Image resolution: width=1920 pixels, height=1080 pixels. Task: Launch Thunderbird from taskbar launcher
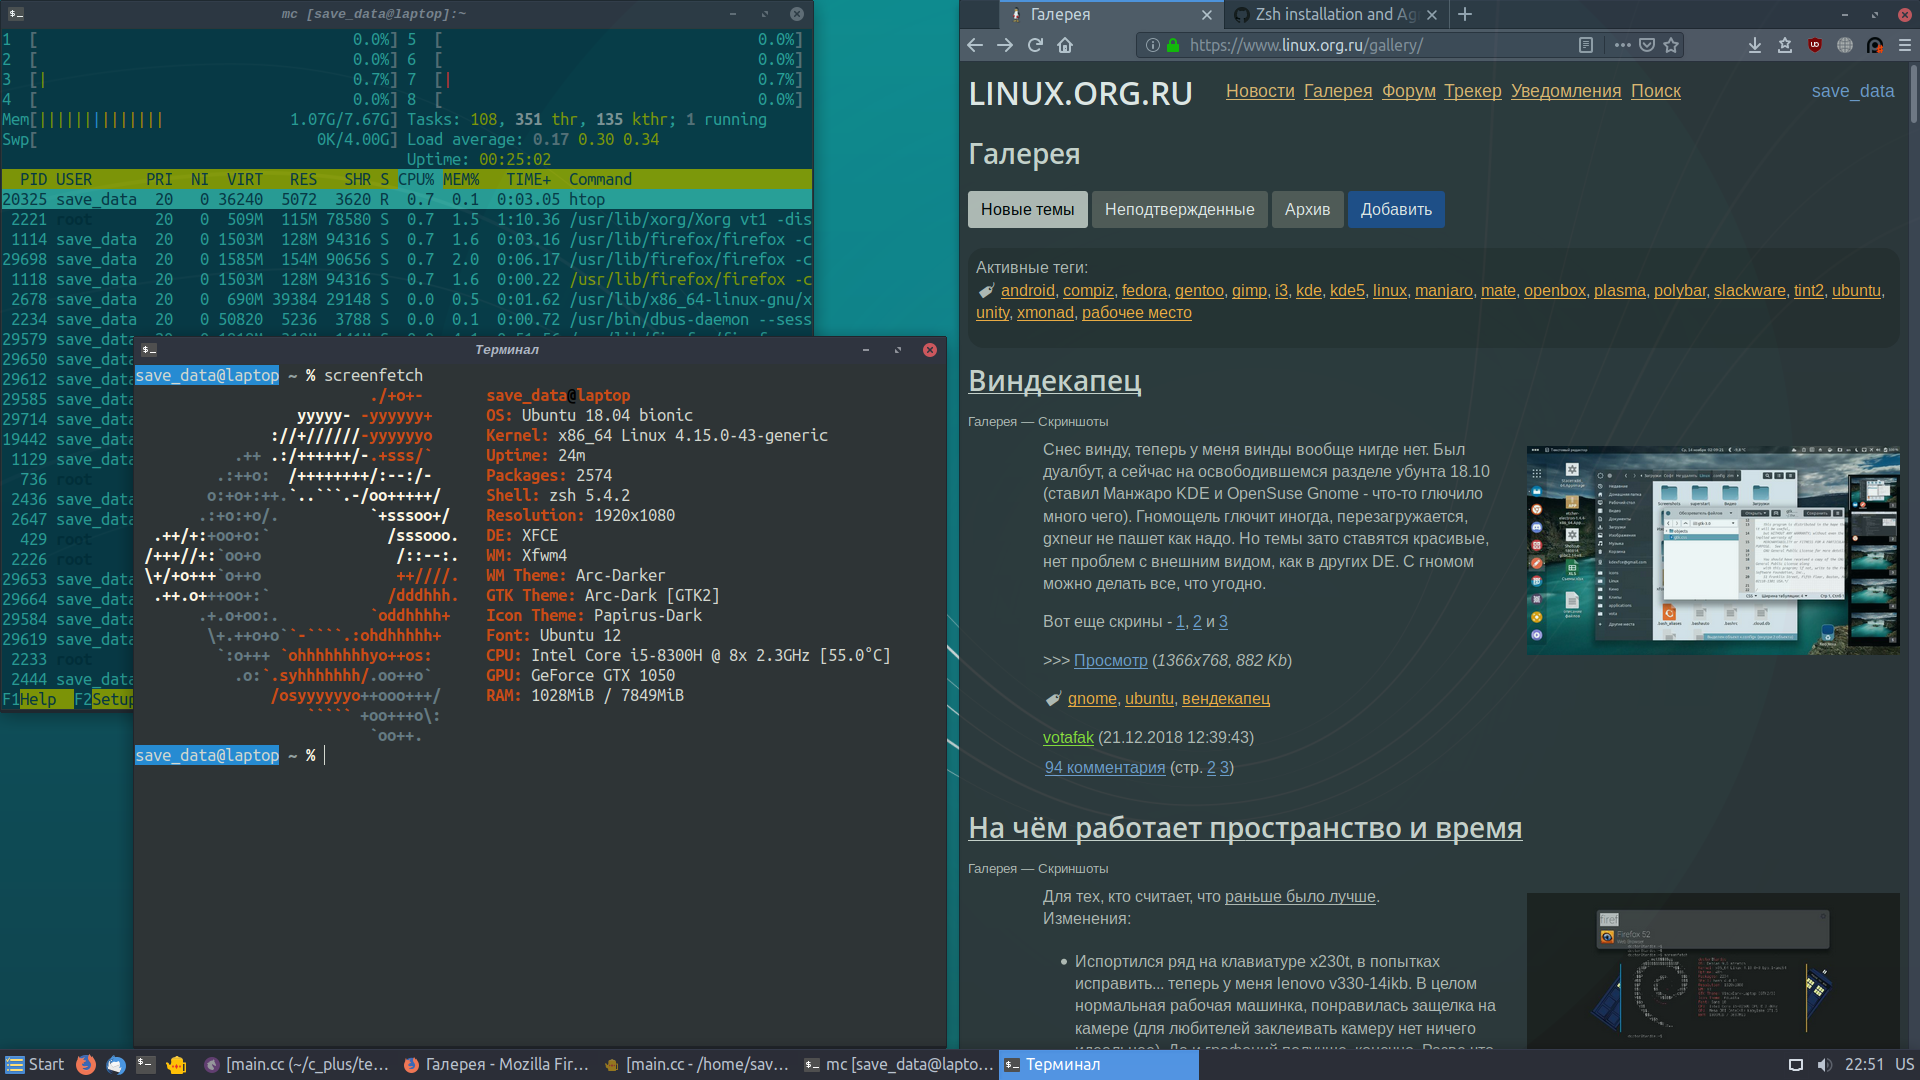tap(116, 1065)
